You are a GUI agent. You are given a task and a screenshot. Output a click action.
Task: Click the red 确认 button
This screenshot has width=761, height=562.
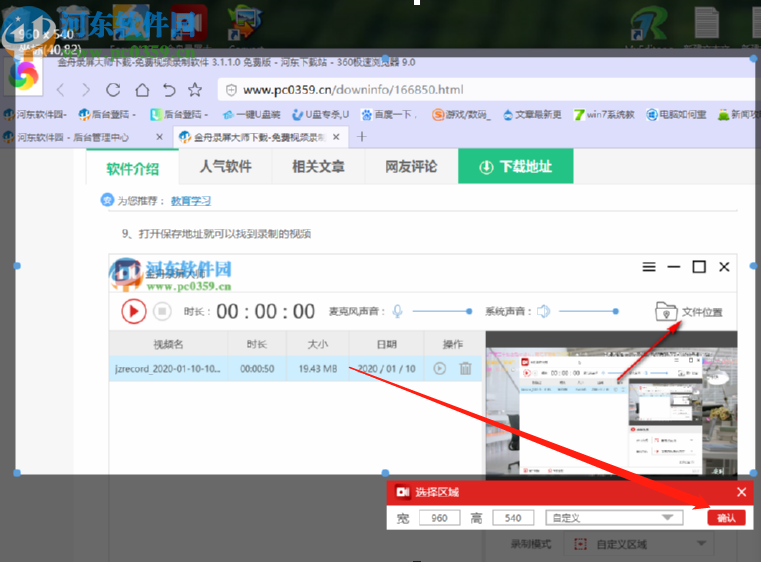[x=726, y=518]
